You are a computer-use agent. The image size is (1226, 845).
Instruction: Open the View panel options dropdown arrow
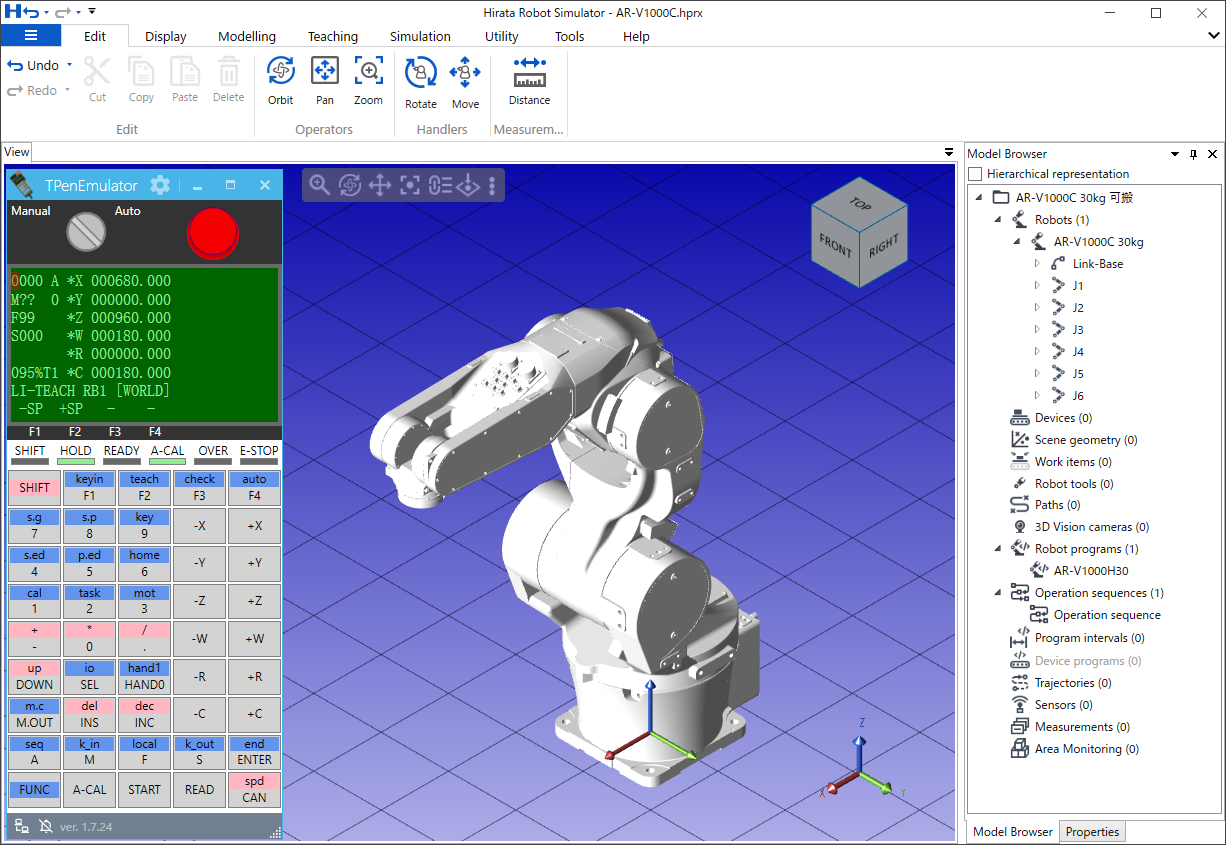coord(949,152)
